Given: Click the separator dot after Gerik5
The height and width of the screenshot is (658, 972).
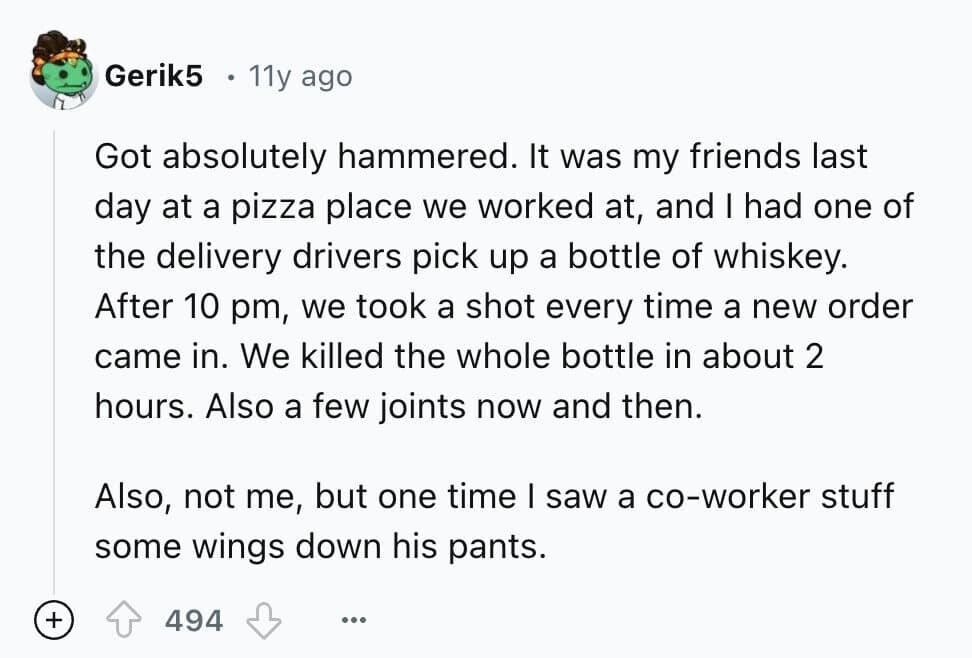Looking at the screenshot, I should tap(231, 76).
